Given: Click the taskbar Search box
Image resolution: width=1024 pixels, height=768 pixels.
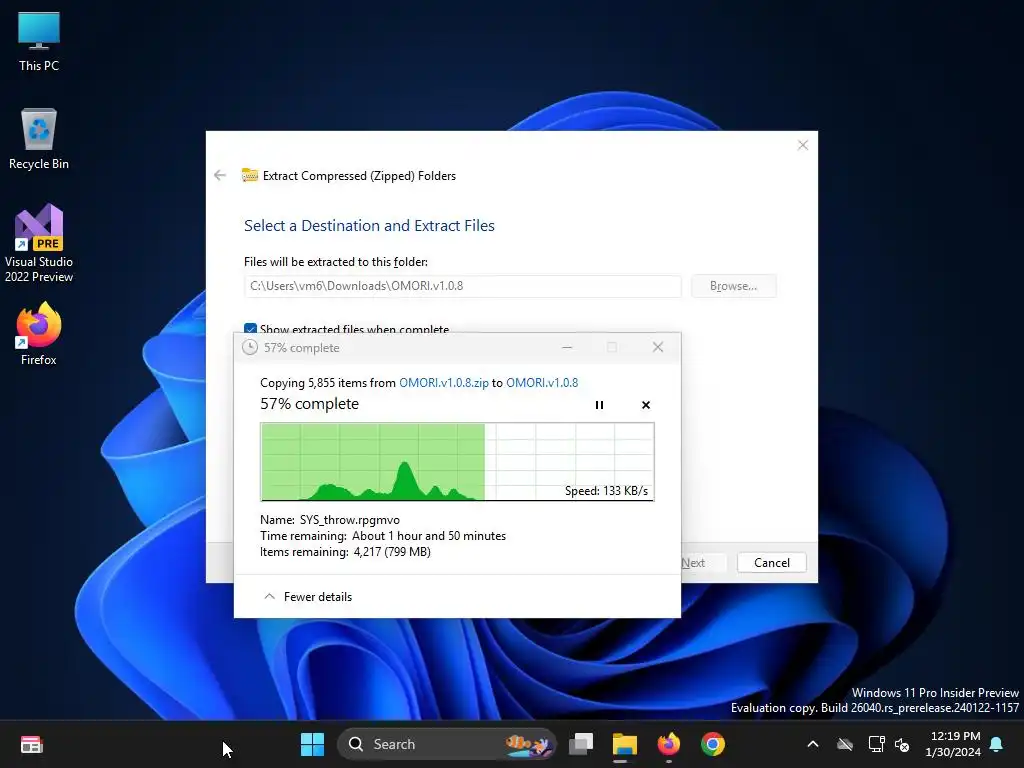Looking at the screenshot, I should 447,744.
